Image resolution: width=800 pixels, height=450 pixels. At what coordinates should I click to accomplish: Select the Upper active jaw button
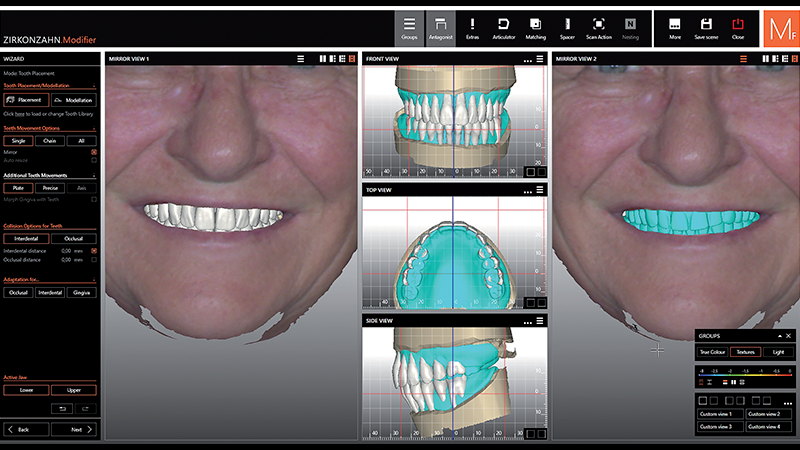click(75, 390)
